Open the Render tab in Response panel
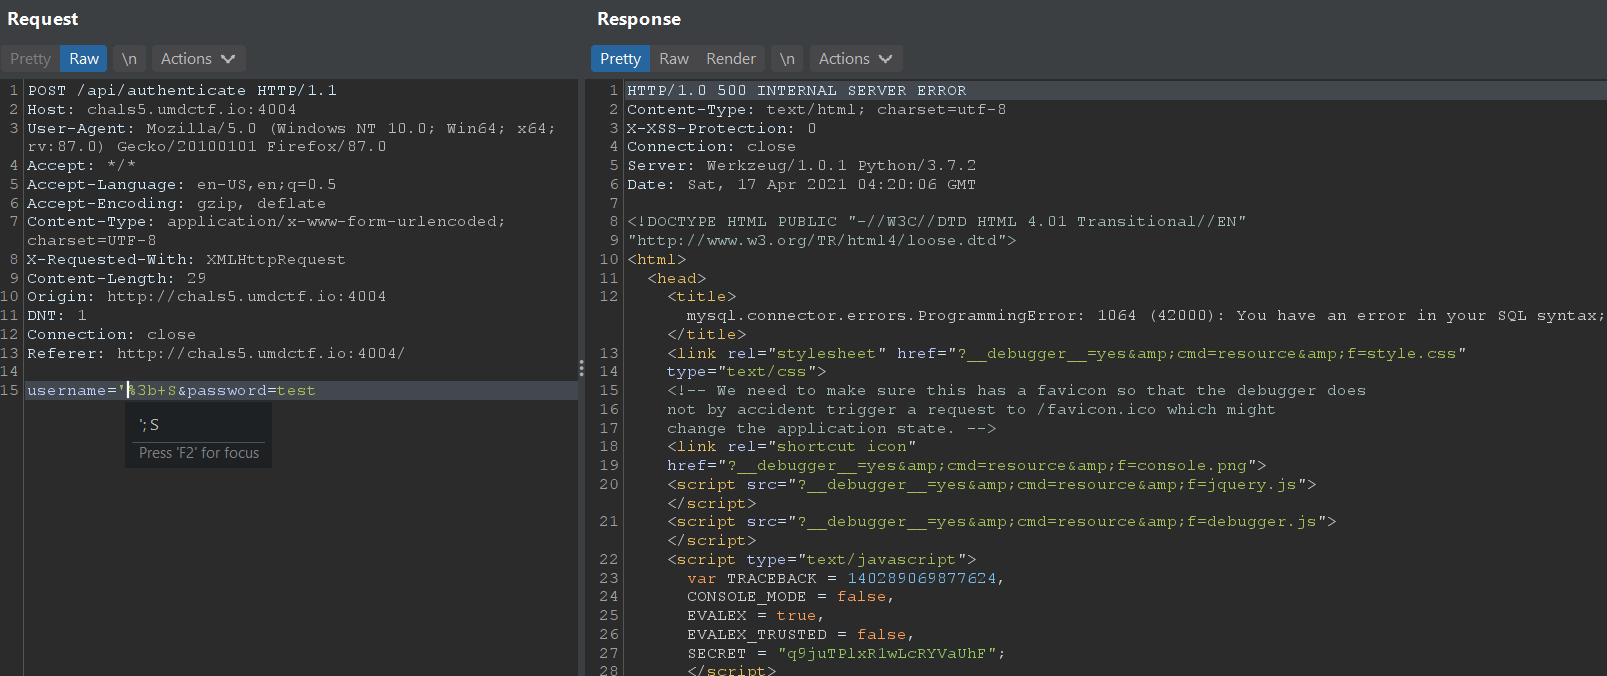Viewport: 1607px width, 676px height. tap(731, 59)
